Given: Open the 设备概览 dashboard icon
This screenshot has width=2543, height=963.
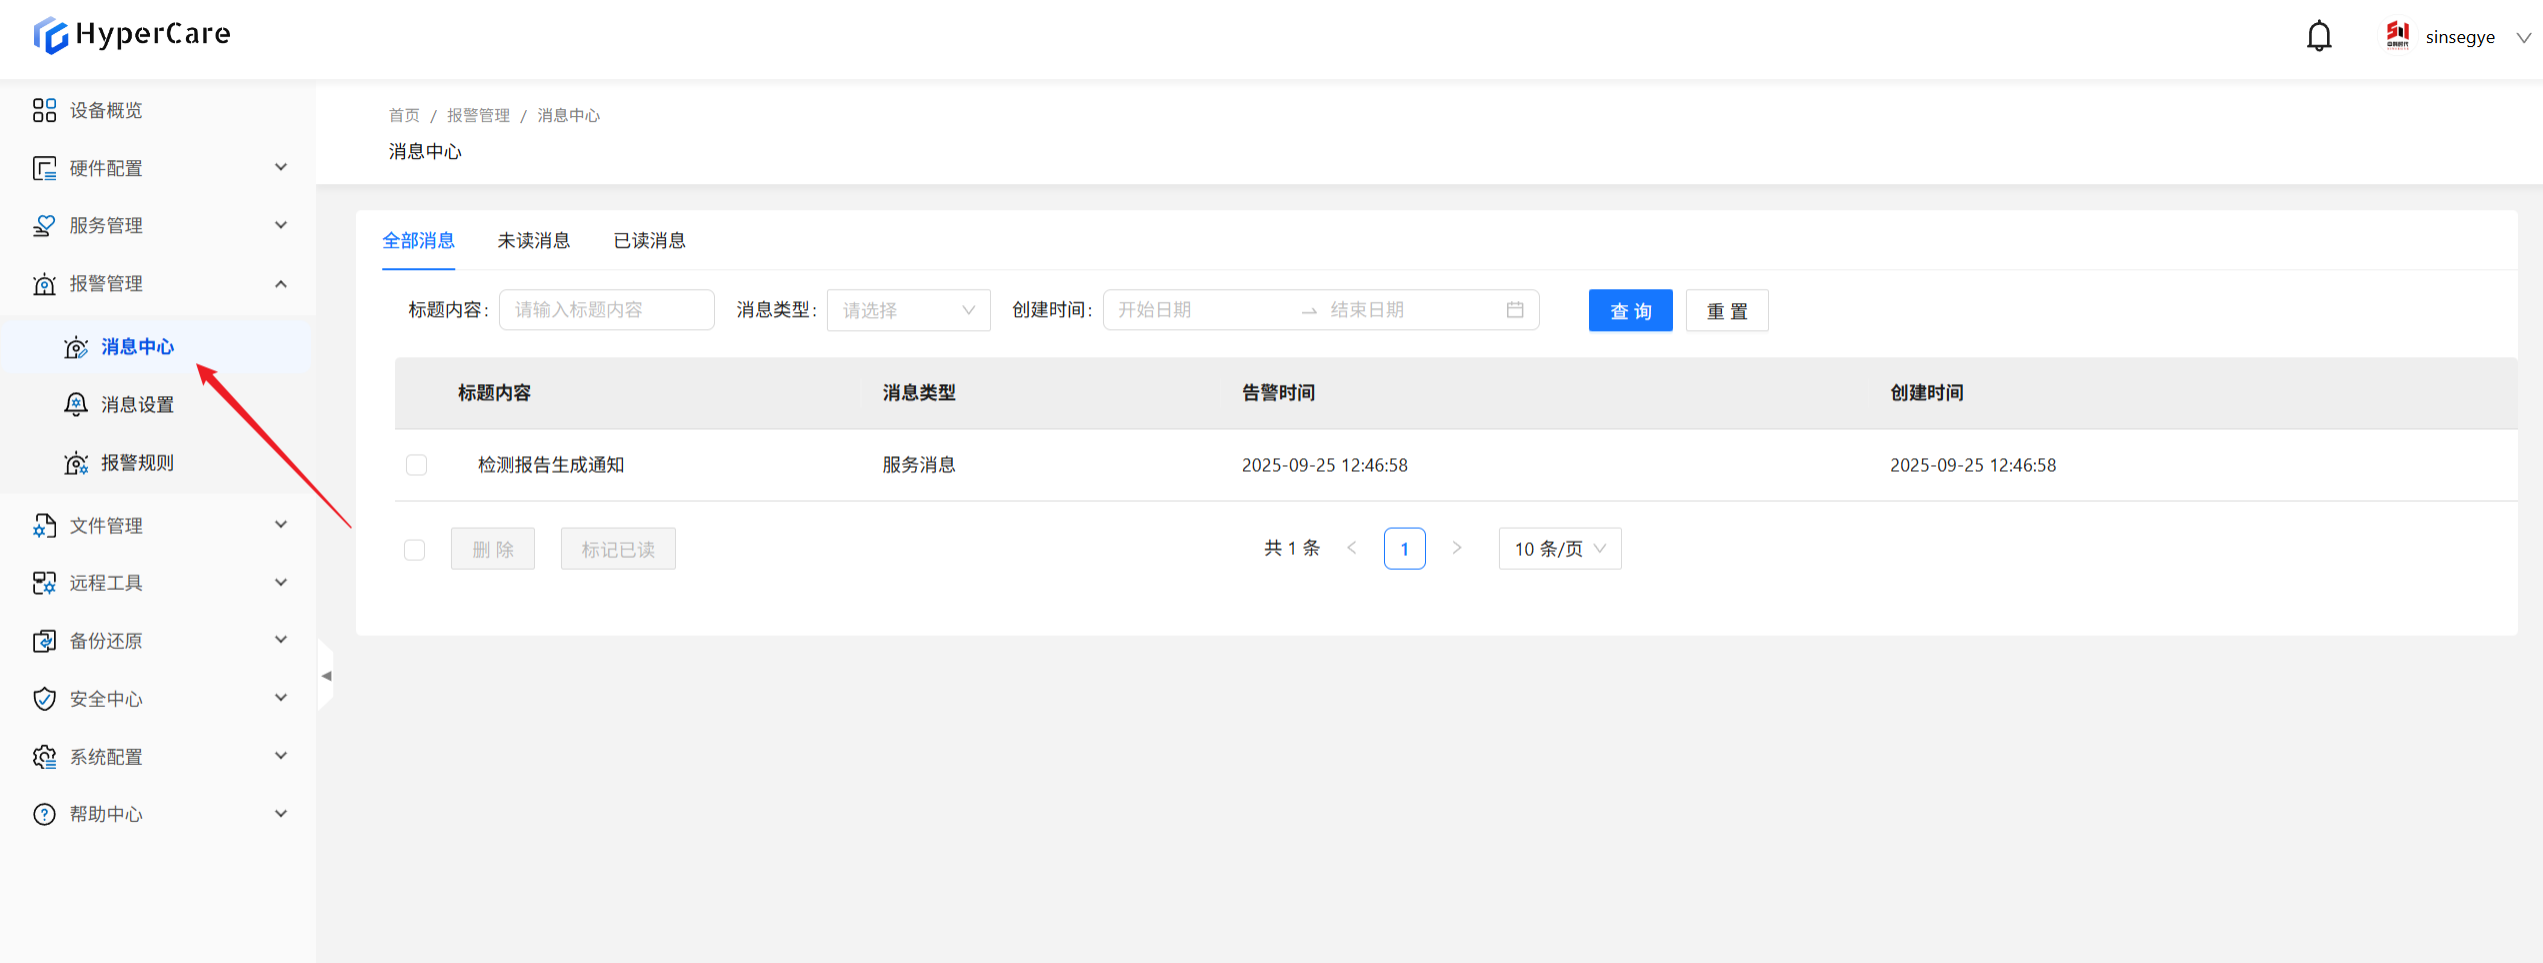Looking at the screenshot, I should (44, 110).
